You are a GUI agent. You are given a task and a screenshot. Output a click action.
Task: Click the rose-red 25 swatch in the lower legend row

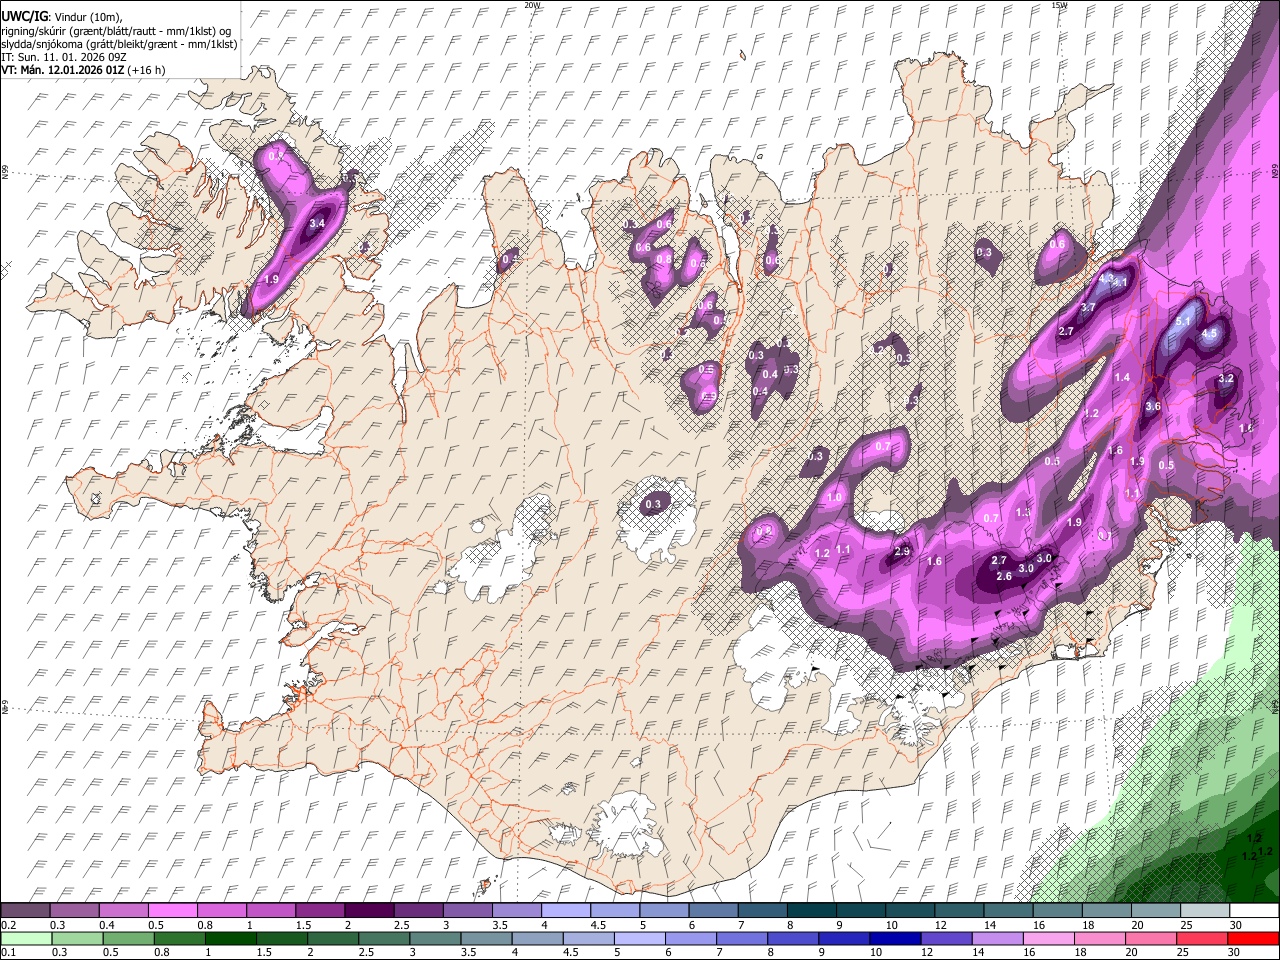coord(1201,938)
